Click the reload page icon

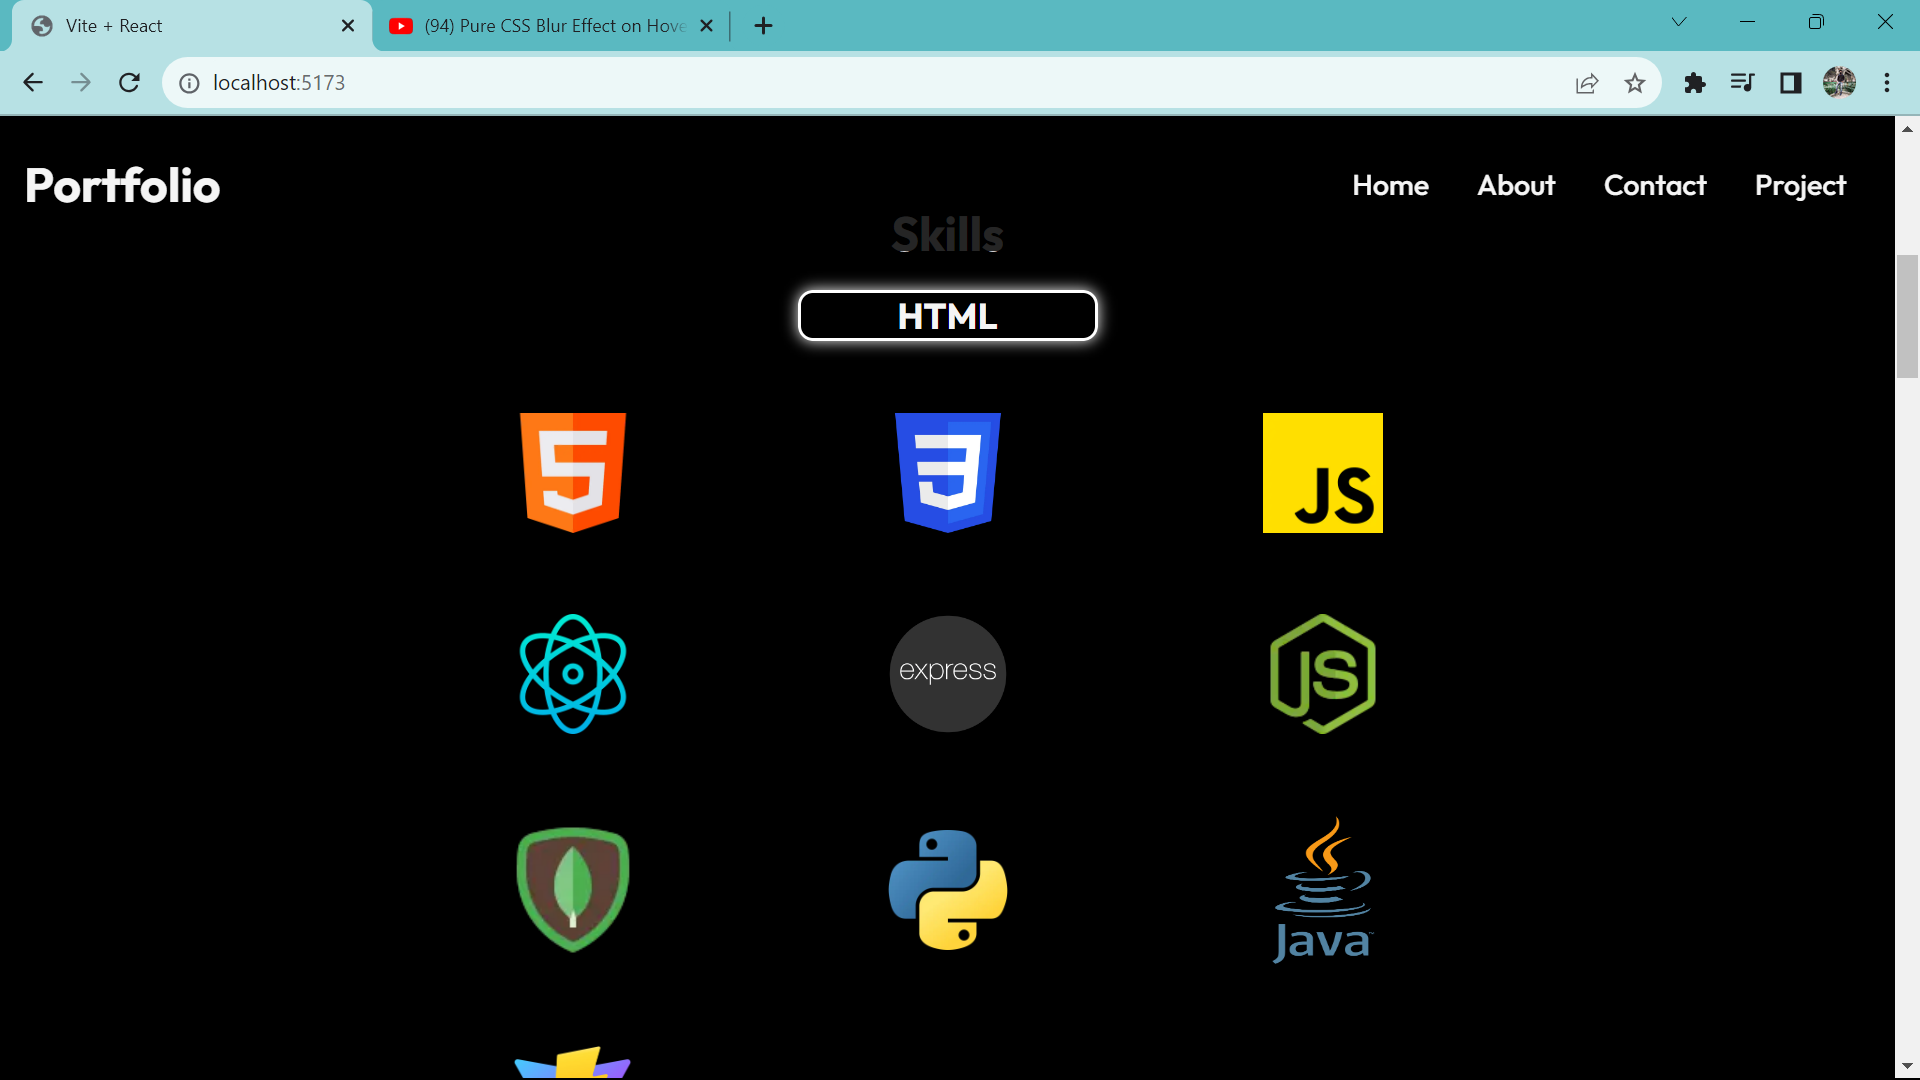[x=129, y=83]
